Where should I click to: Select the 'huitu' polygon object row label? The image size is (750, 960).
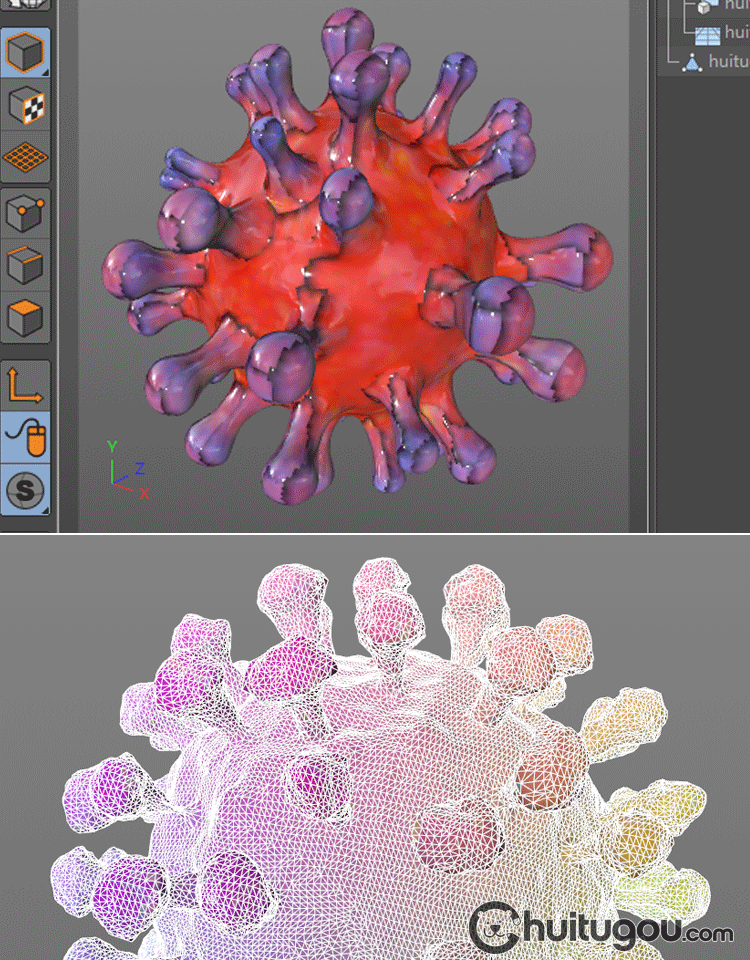pyautogui.click(x=729, y=61)
